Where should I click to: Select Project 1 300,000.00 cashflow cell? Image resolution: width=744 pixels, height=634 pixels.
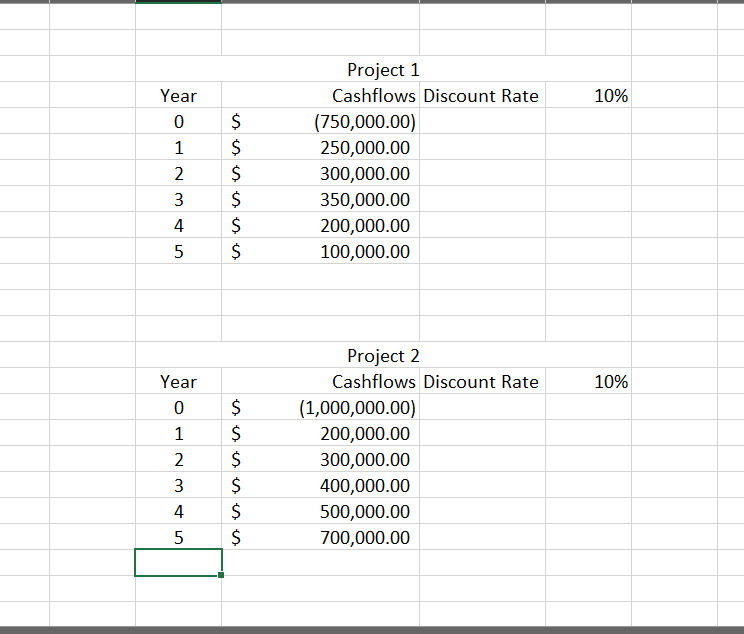pos(320,173)
